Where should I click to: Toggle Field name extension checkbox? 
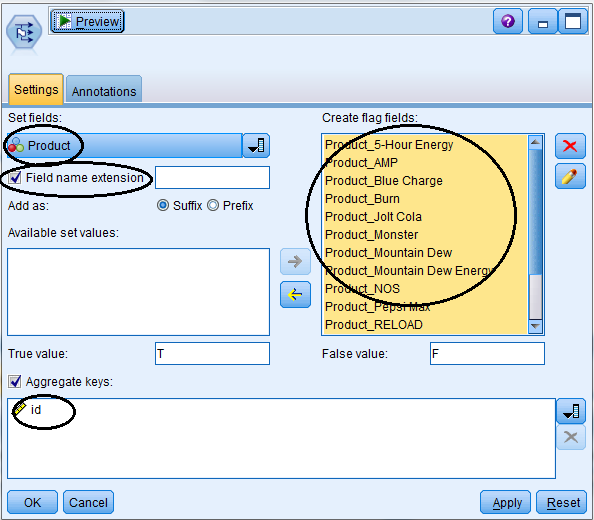coord(15,178)
